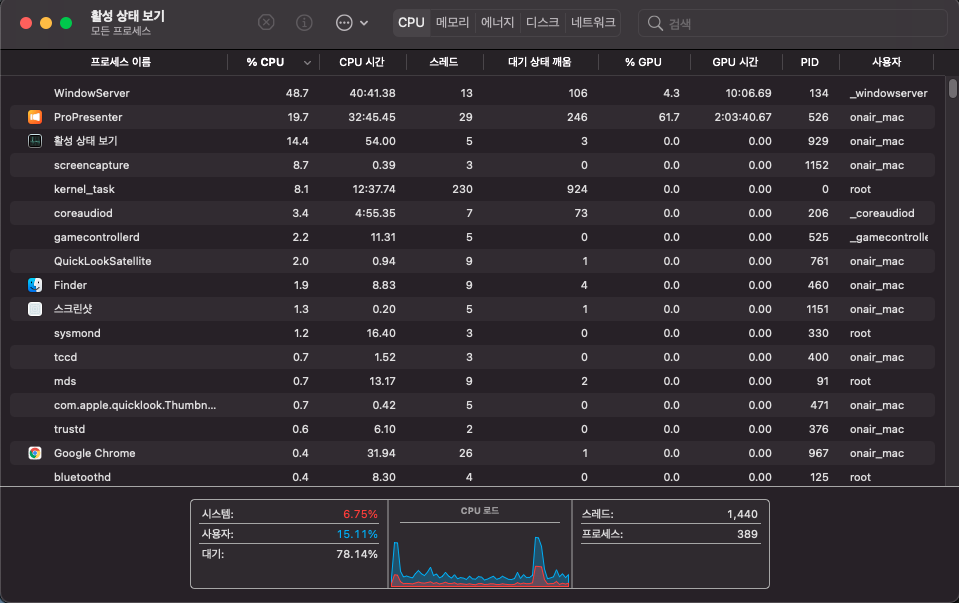Select the ProPresenter process name

pos(88,117)
